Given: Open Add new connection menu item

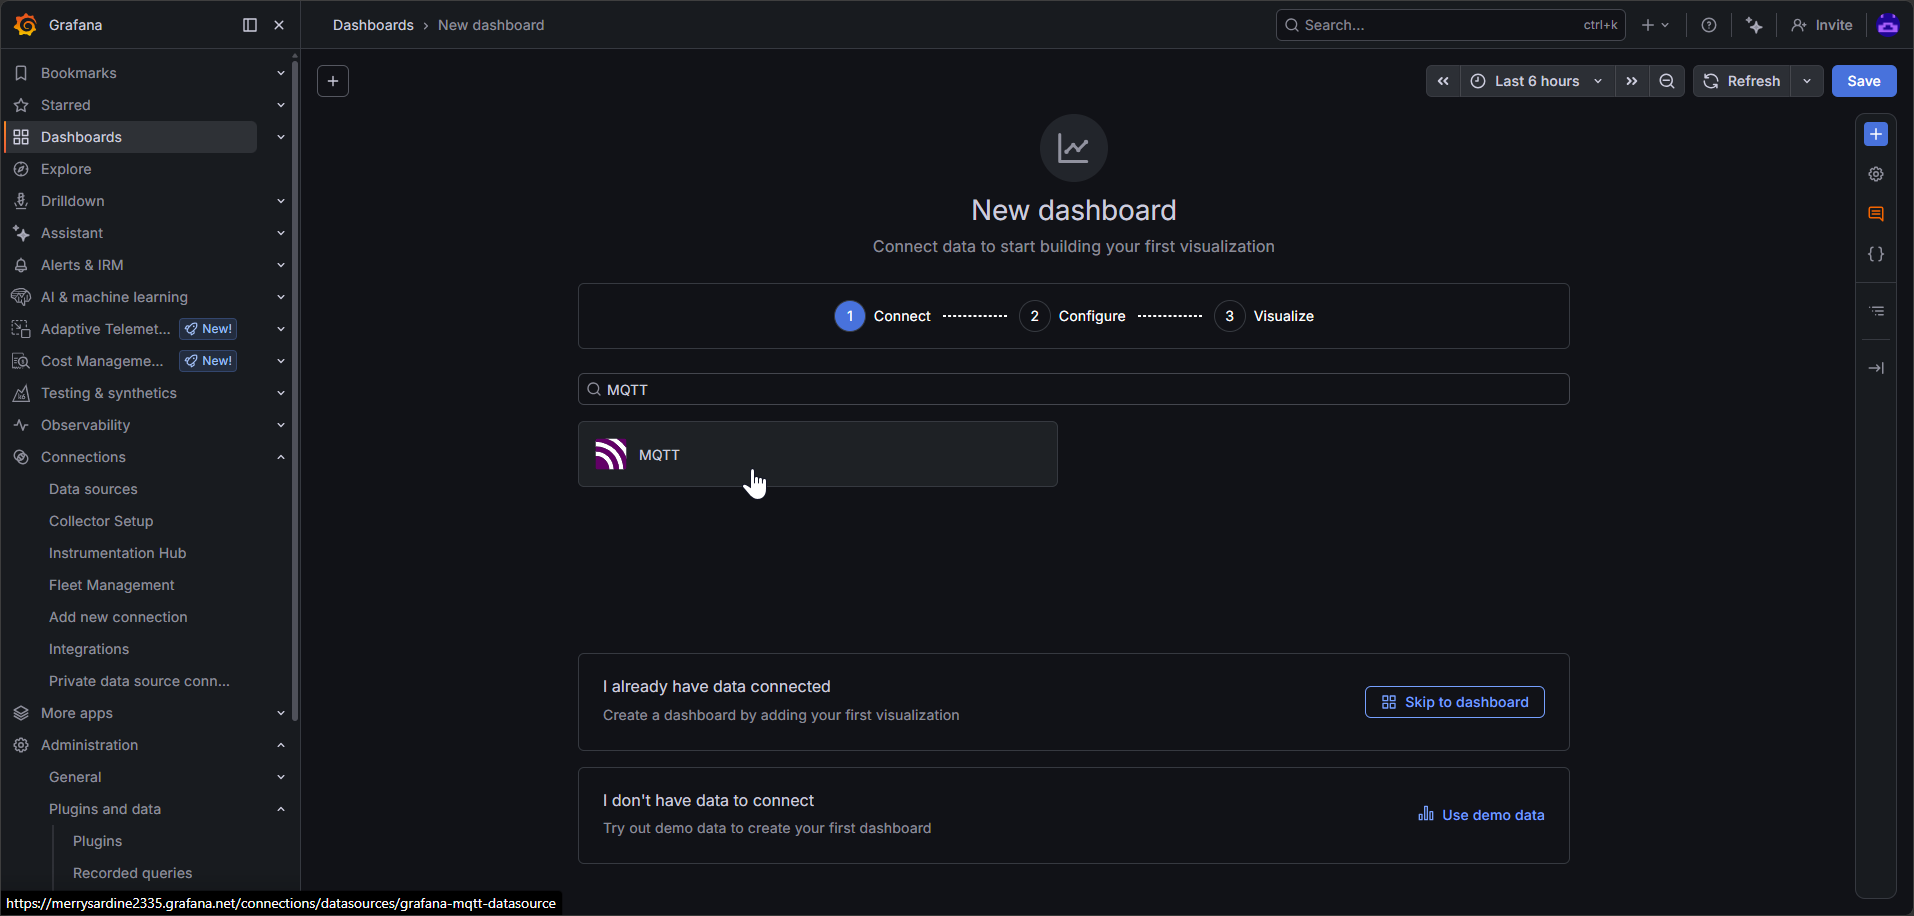Looking at the screenshot, I should [x=118, y=617].
